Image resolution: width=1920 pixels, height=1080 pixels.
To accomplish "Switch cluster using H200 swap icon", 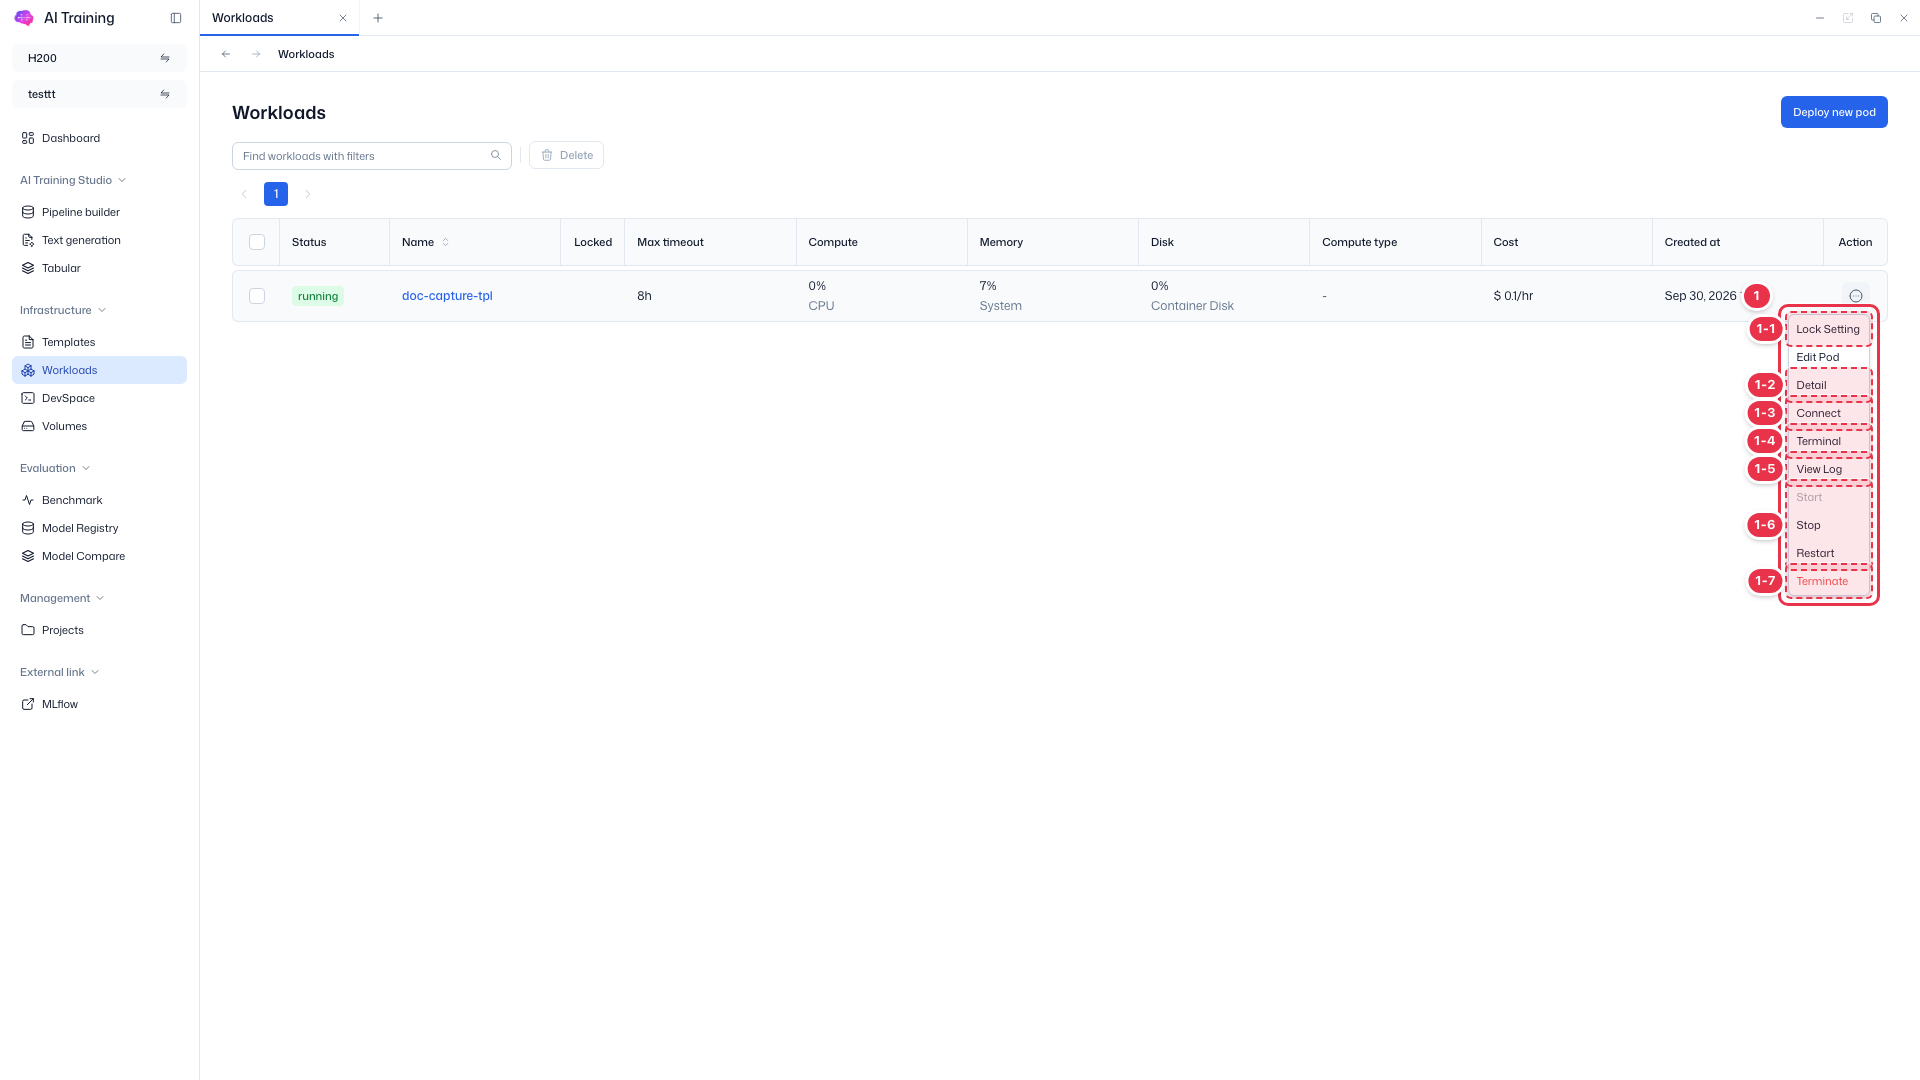I will coord(165,58).
